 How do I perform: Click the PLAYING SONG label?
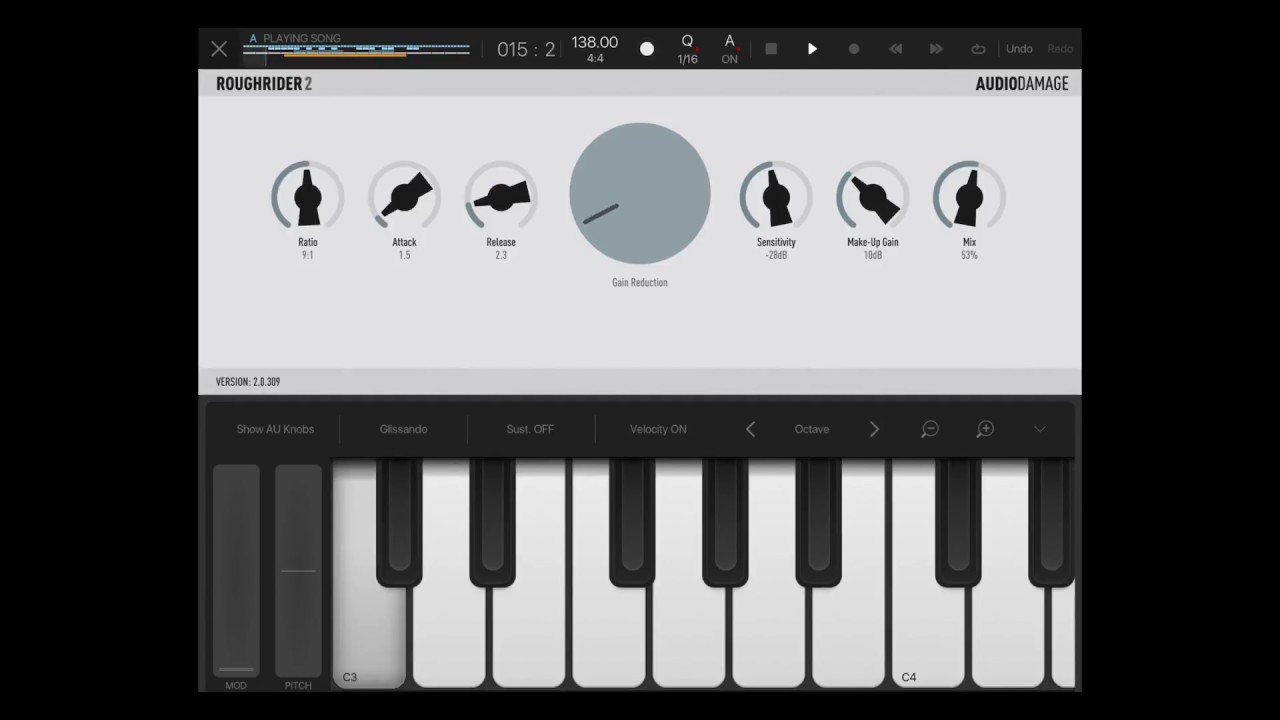pyautogui.click(x=302, y=38)
